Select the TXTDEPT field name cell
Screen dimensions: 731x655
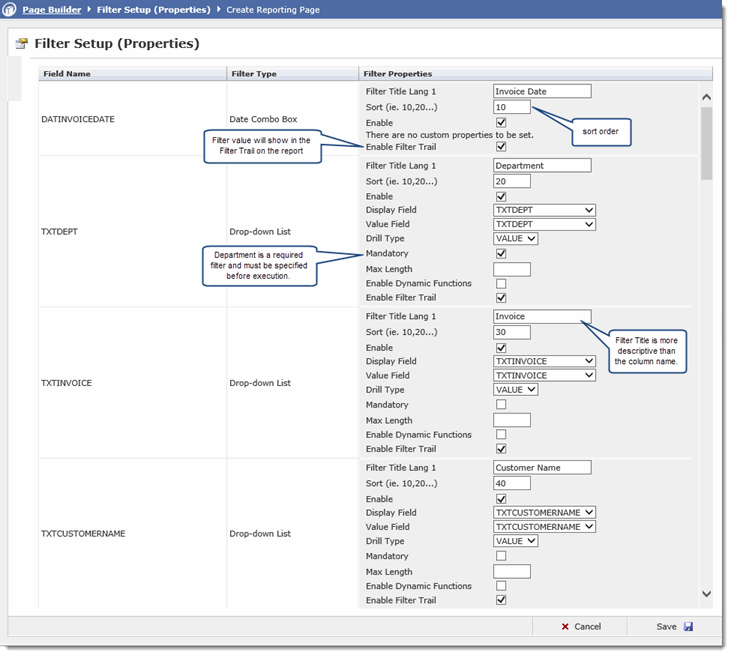(x=132, y=232)
